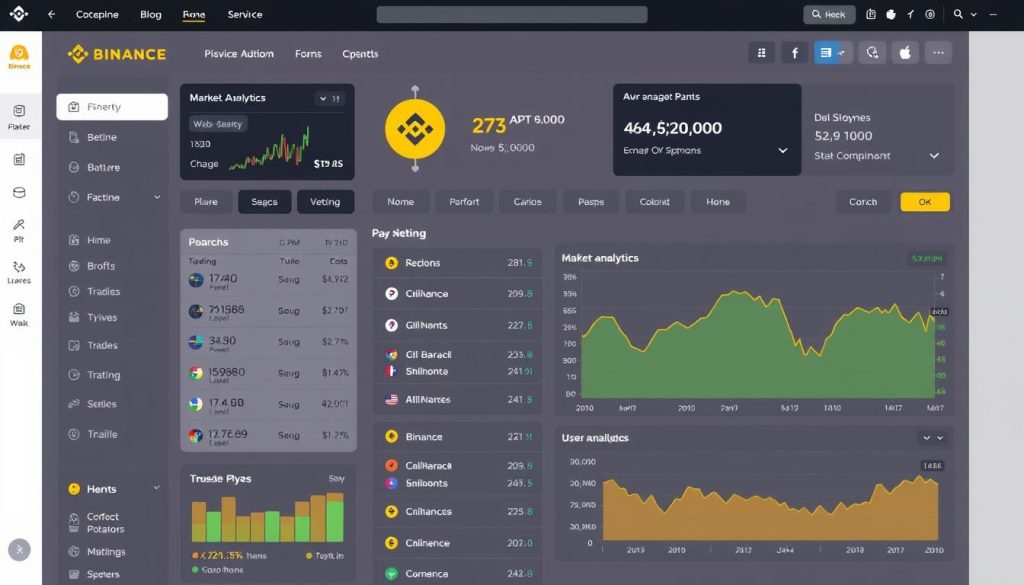Open the Cpentls menu
1024x585 pixels.
360,54
